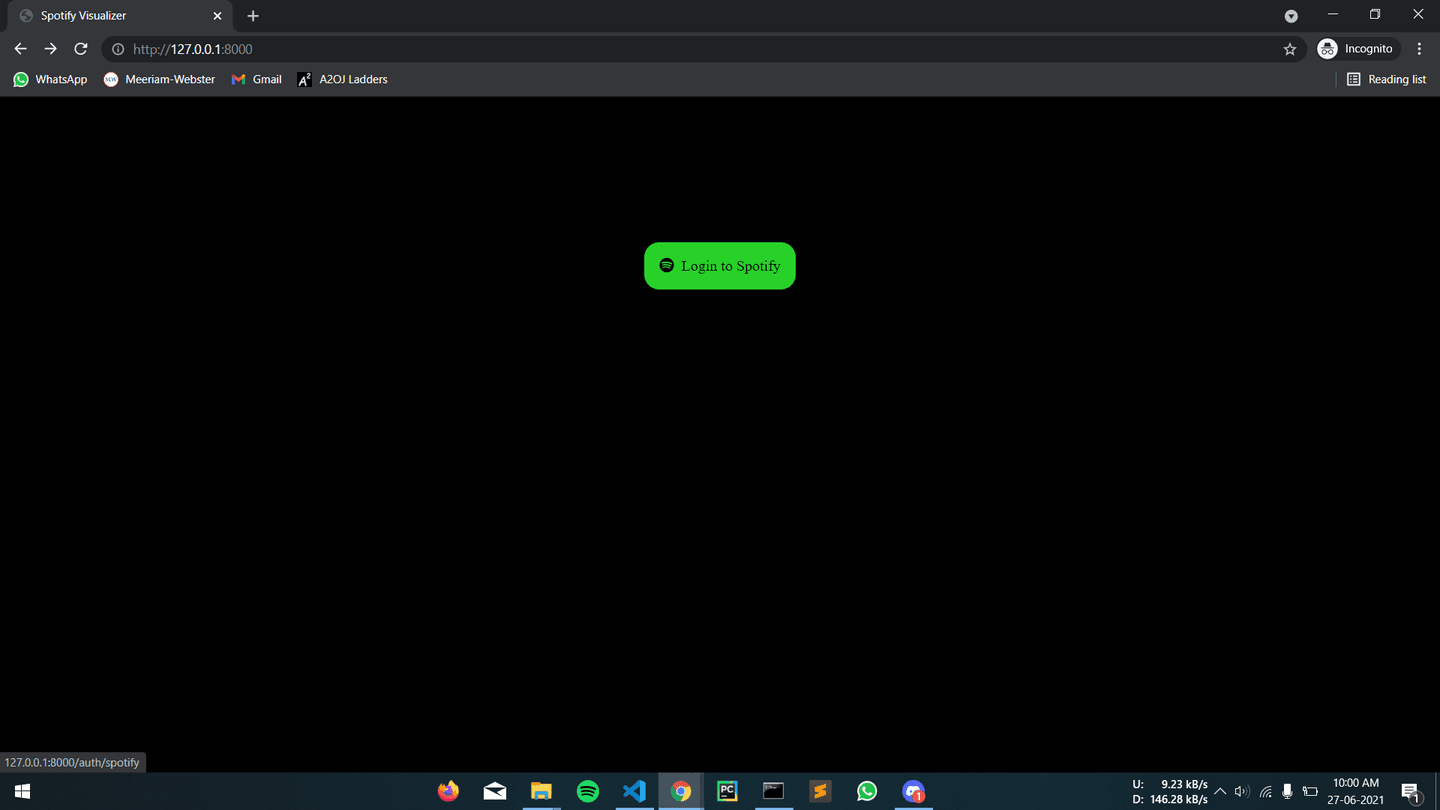Open the Incognito profile indicator
The width and height of the screenshot is (1440, 810).
click(x=1356, y=49)
